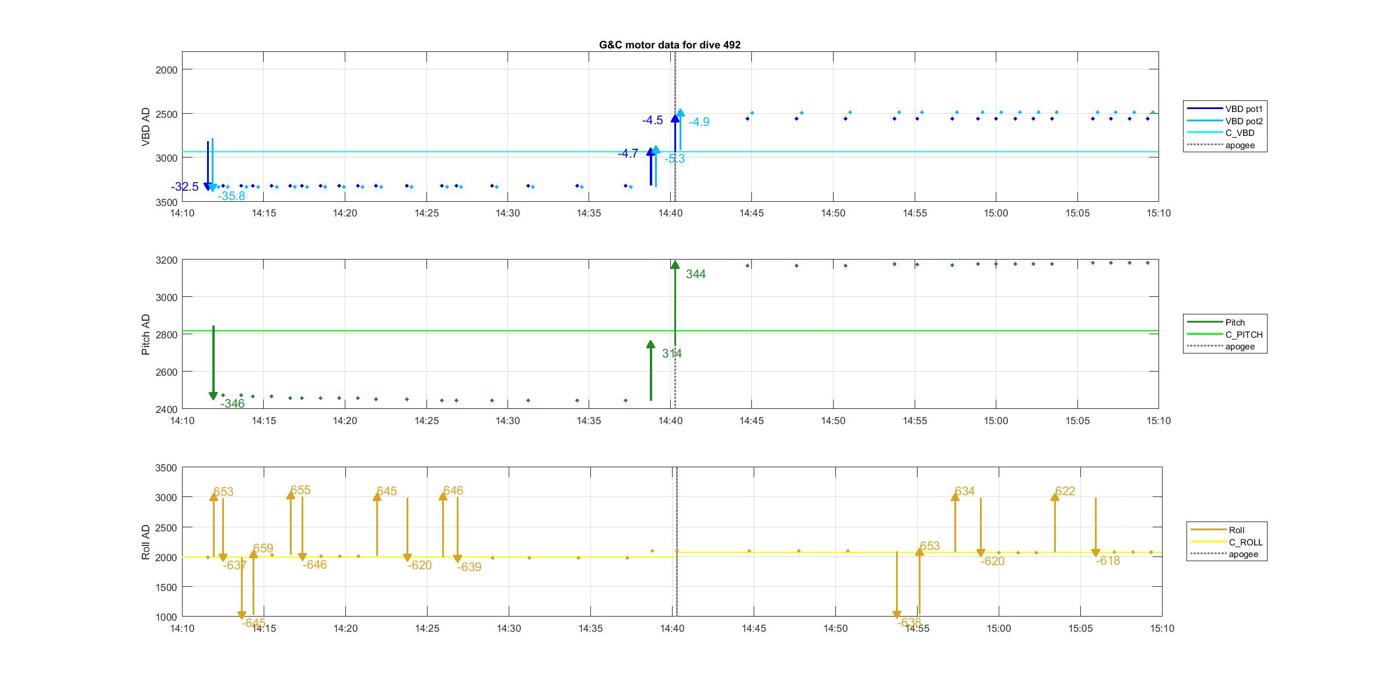
Task: Click the '2400' tick on Pitch axis
Action: [x=165, y=409]
